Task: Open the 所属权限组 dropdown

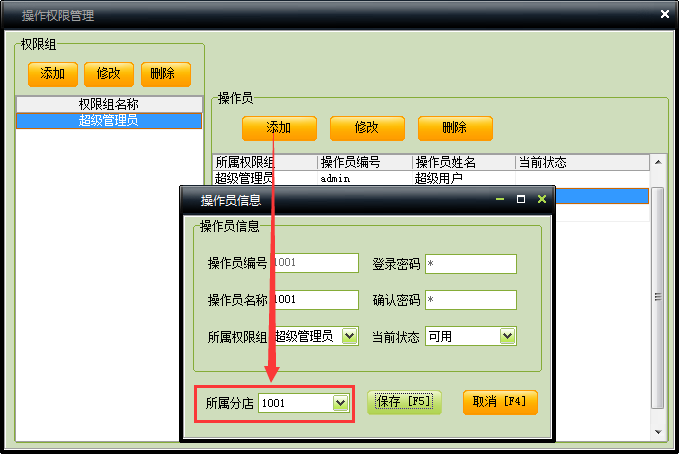Action: coord(349,336)
